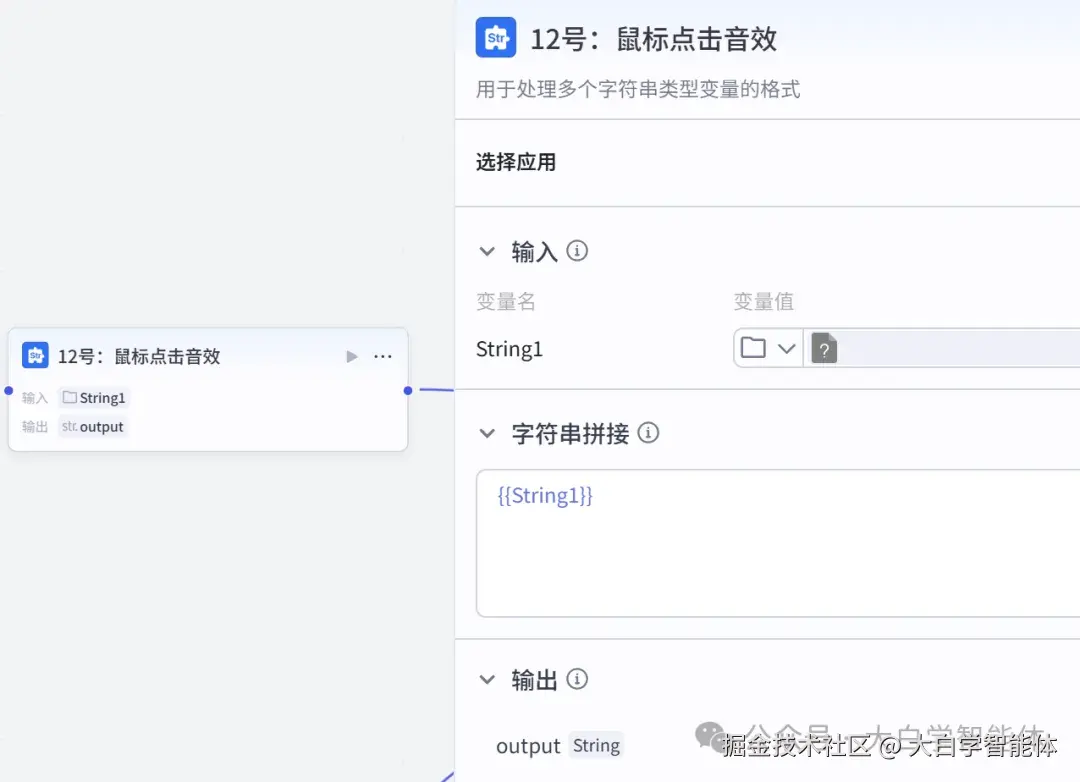Click the info icon beside 输入
1080x782 pixels.
tap(577, 251)
